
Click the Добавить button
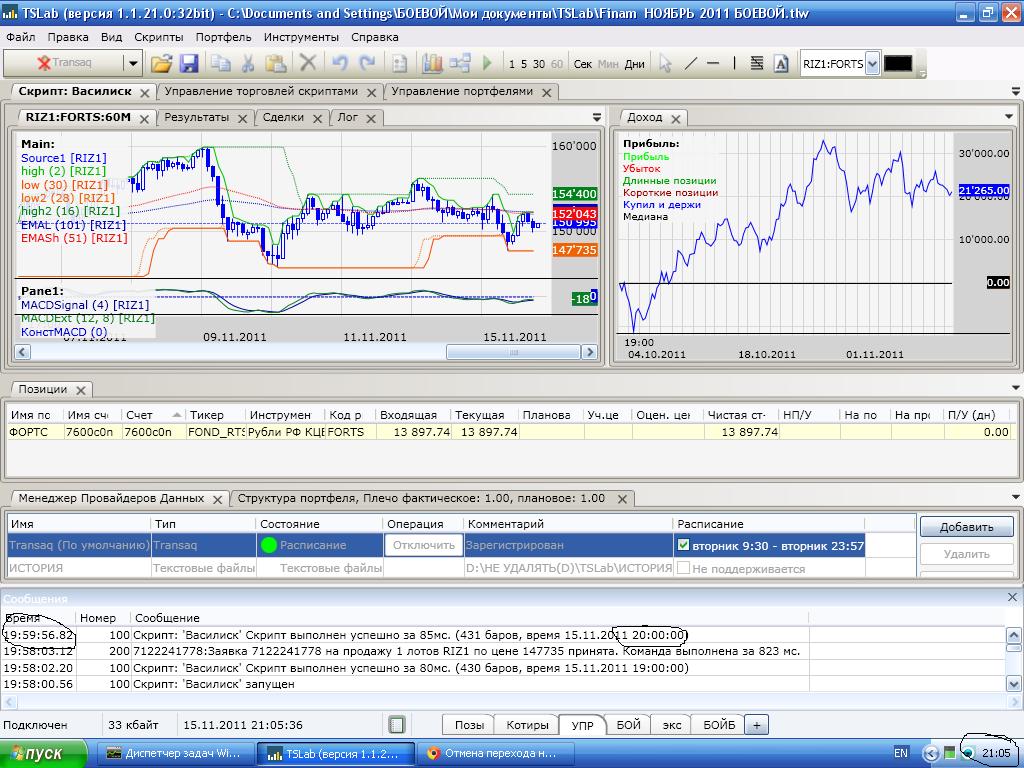(x=966, y=527)
